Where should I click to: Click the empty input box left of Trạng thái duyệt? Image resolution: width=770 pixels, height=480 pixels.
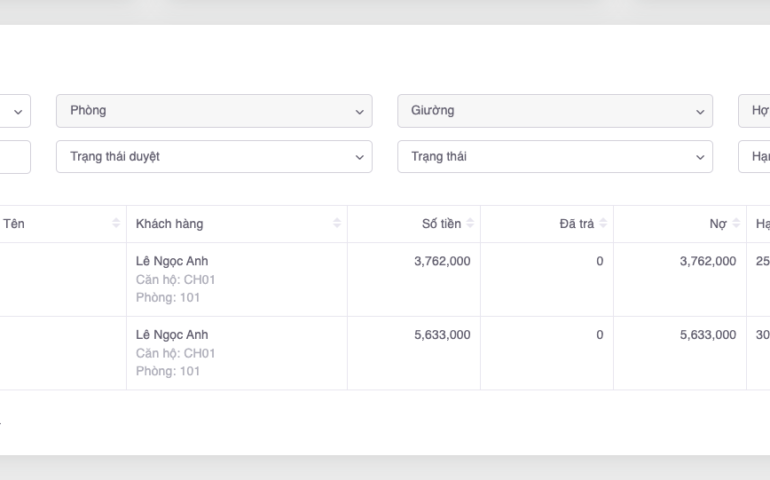pos(14,157)
